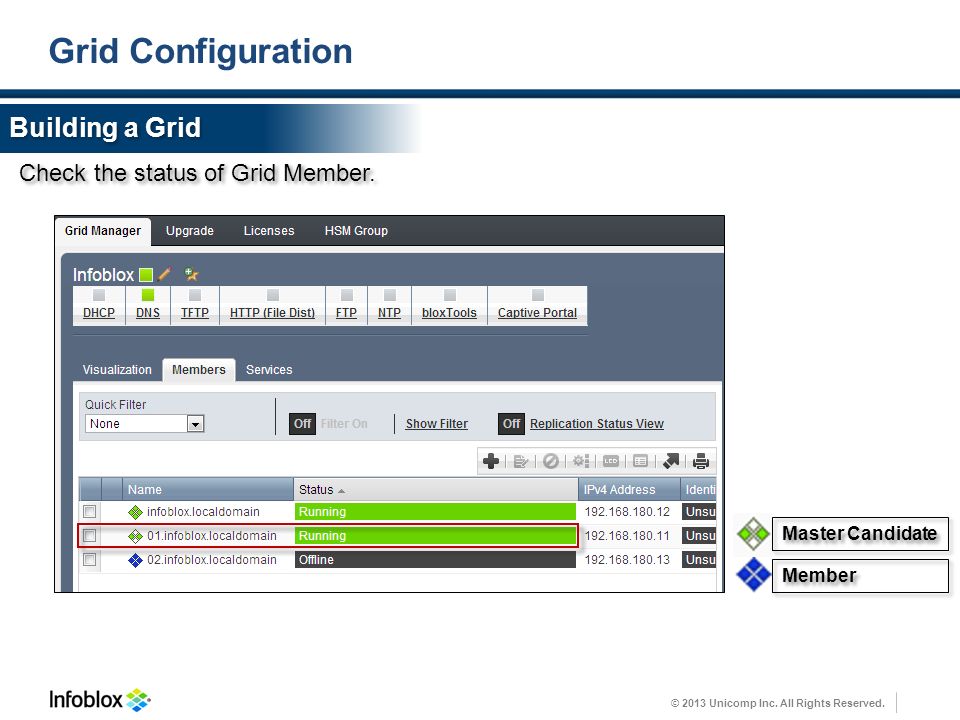Click the green DNS service status indicator
This screenshot has height=720, width=960.
click(148, 296)
